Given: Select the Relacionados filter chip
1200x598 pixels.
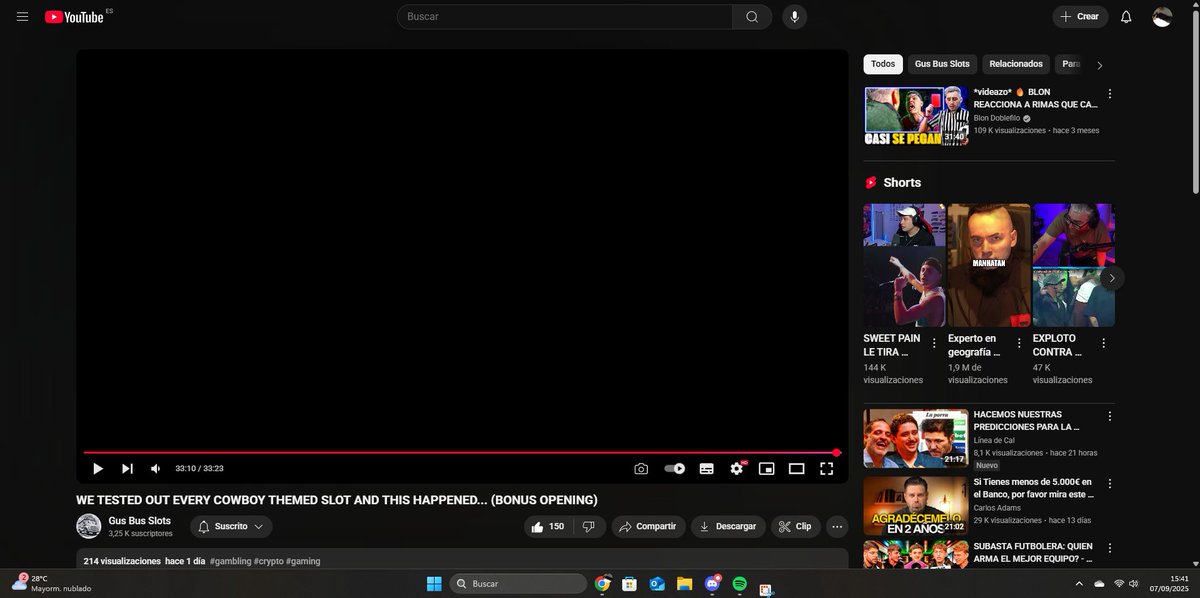Looking at the screenshot, I should coord(1016,64).
